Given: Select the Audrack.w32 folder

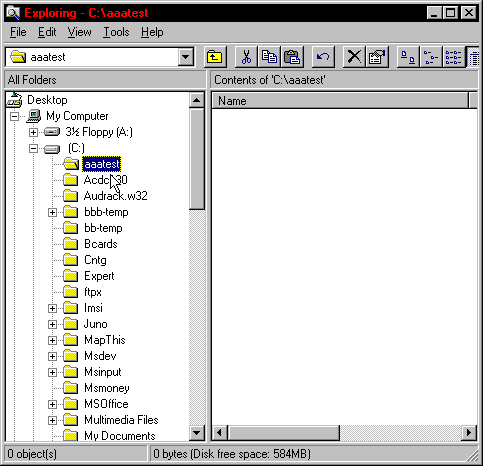Looking at the screenshot, I should [115, 196].
